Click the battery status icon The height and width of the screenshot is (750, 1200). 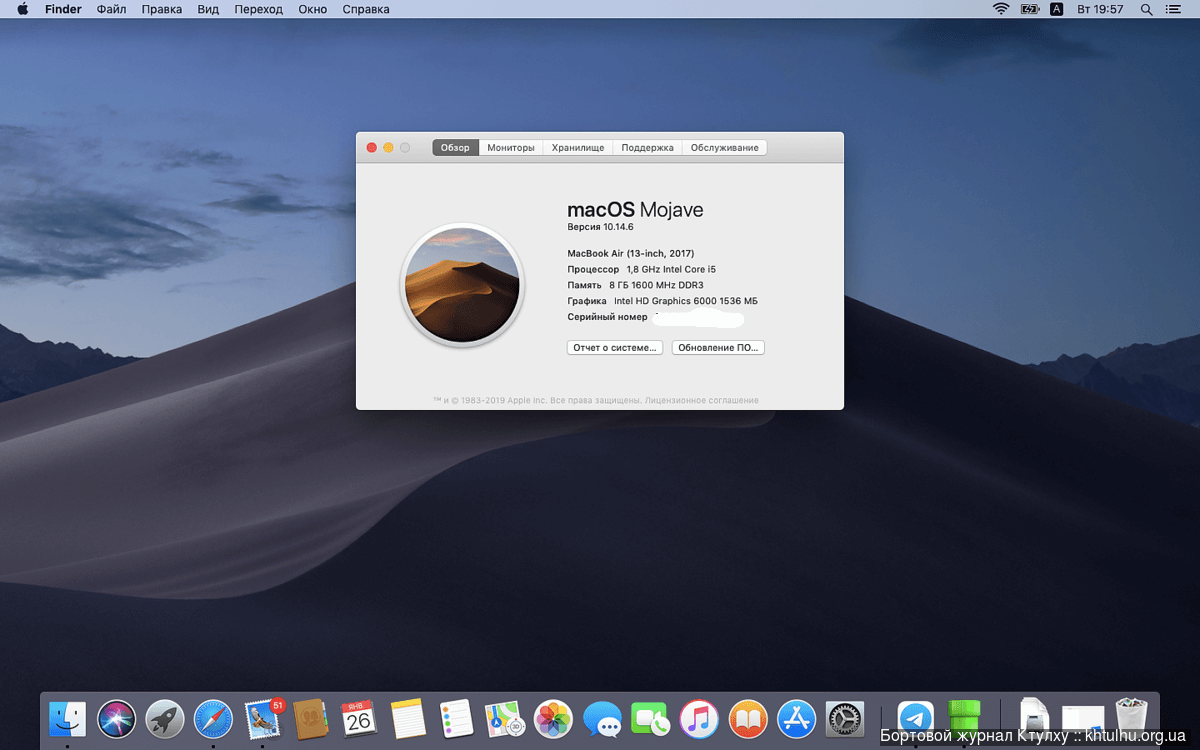click(1030, 9)
